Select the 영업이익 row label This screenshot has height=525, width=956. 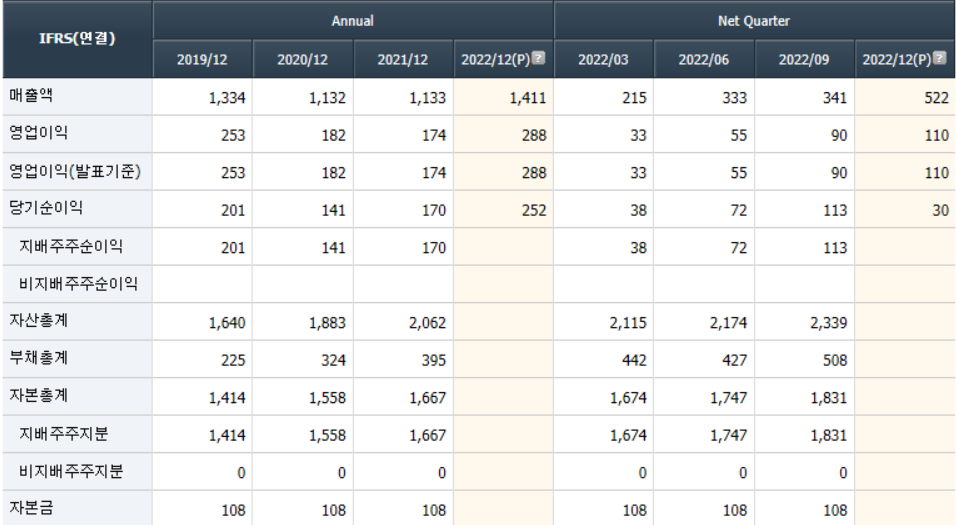click(x=38, y=132)
